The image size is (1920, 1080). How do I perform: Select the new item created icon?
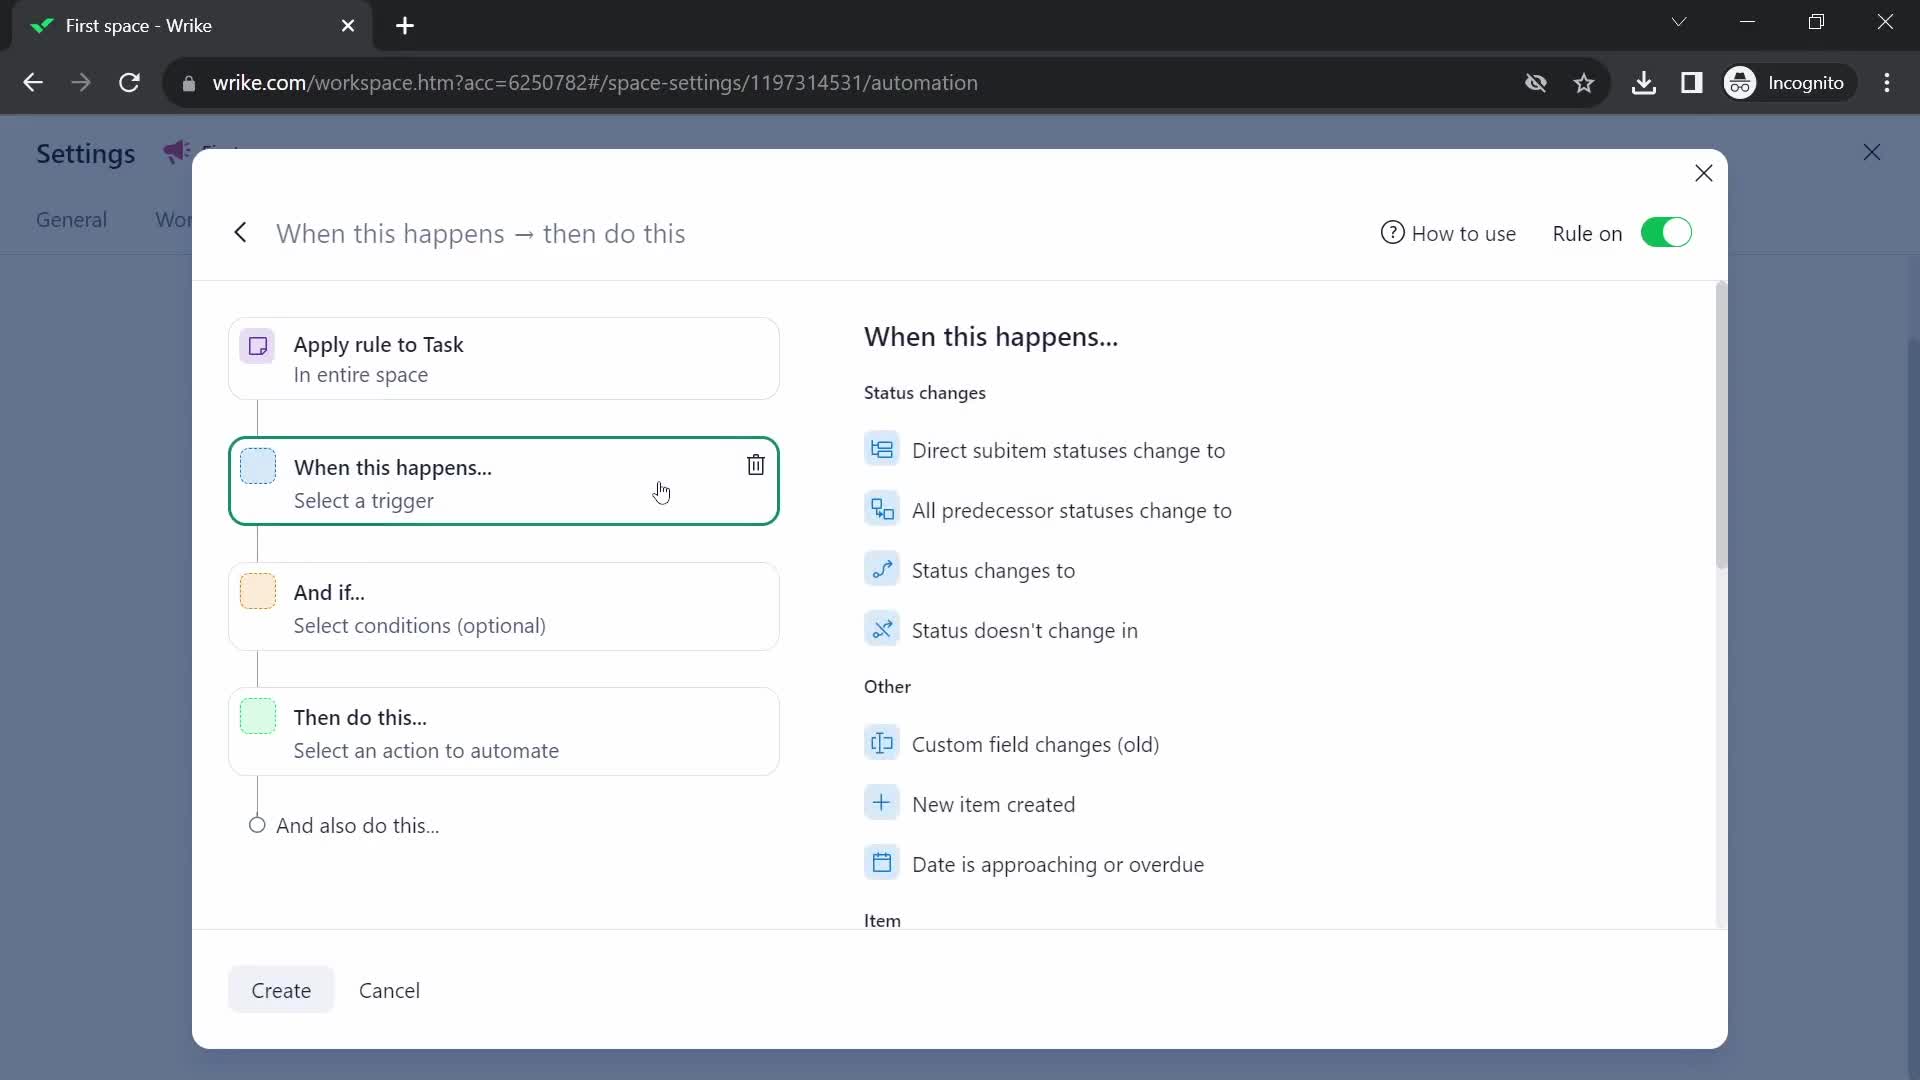pos(882,803)
